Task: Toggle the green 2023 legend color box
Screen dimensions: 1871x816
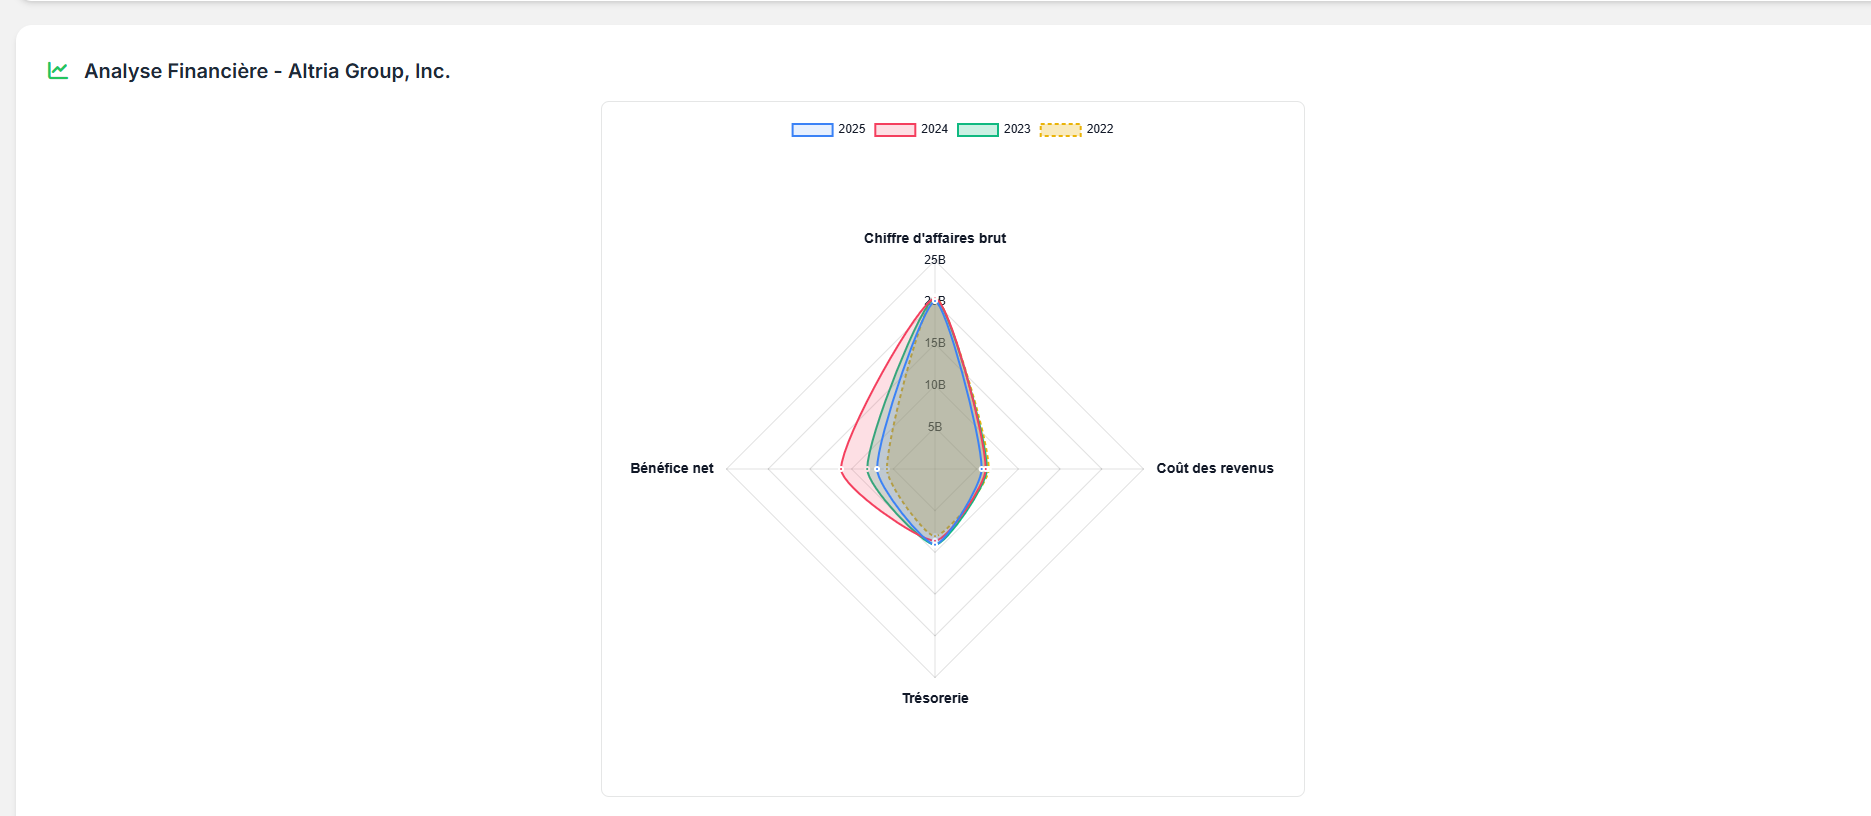Action: point(978,130)
